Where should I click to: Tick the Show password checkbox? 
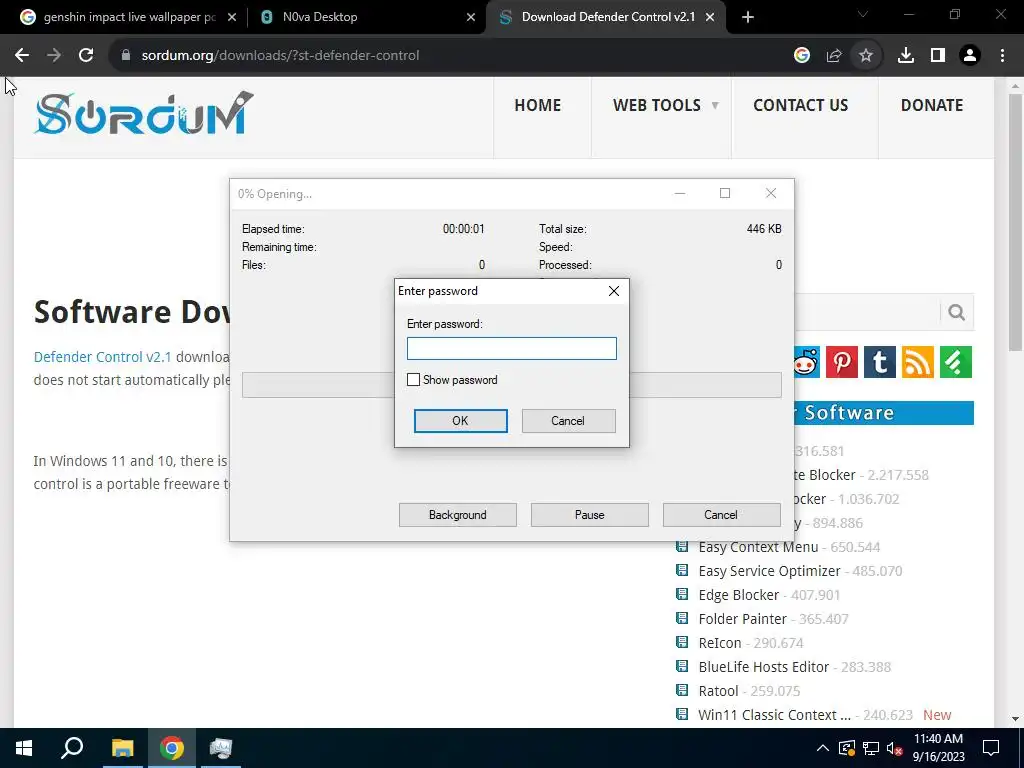[413, 379]
